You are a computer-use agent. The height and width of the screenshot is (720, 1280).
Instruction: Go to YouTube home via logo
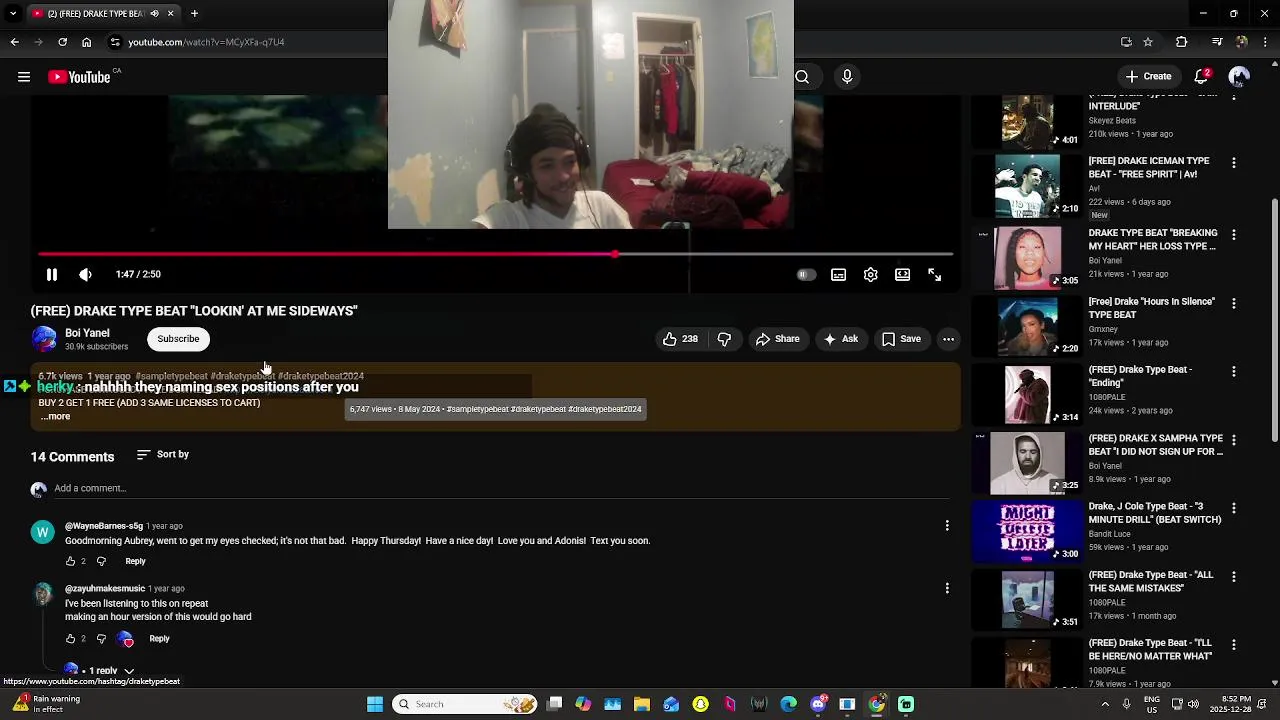tap(79, 77)
